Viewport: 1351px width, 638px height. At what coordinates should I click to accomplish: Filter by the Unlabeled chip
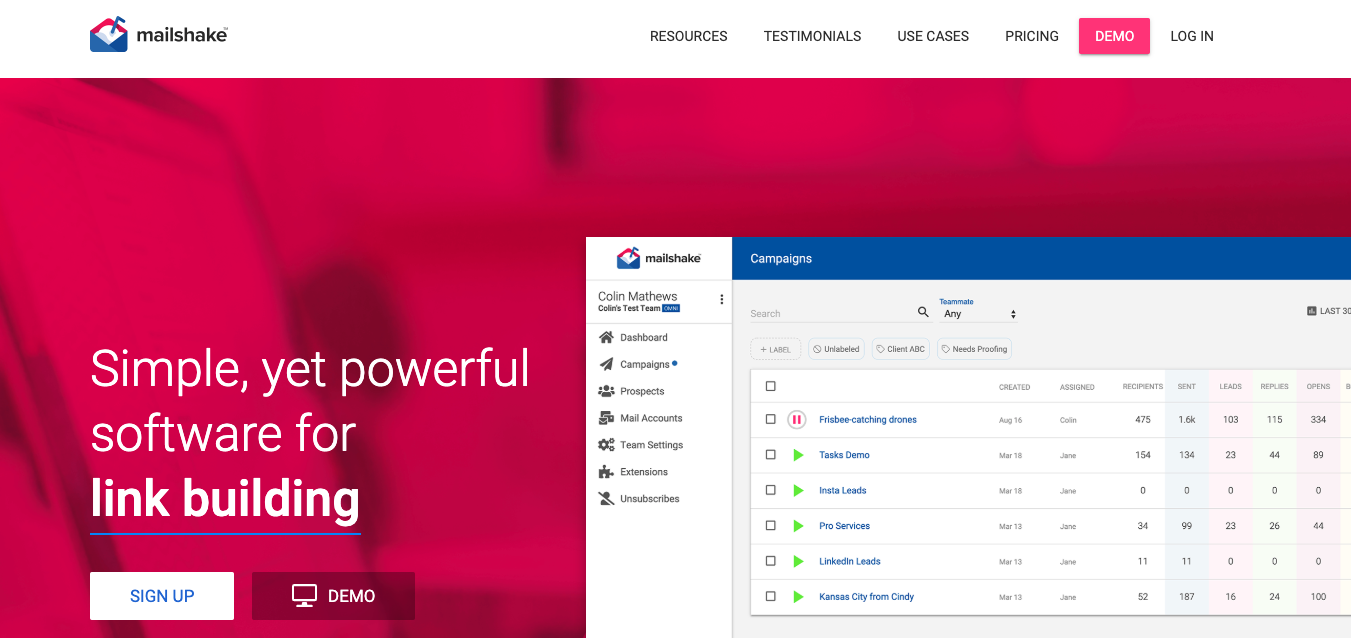click(836, 349)
